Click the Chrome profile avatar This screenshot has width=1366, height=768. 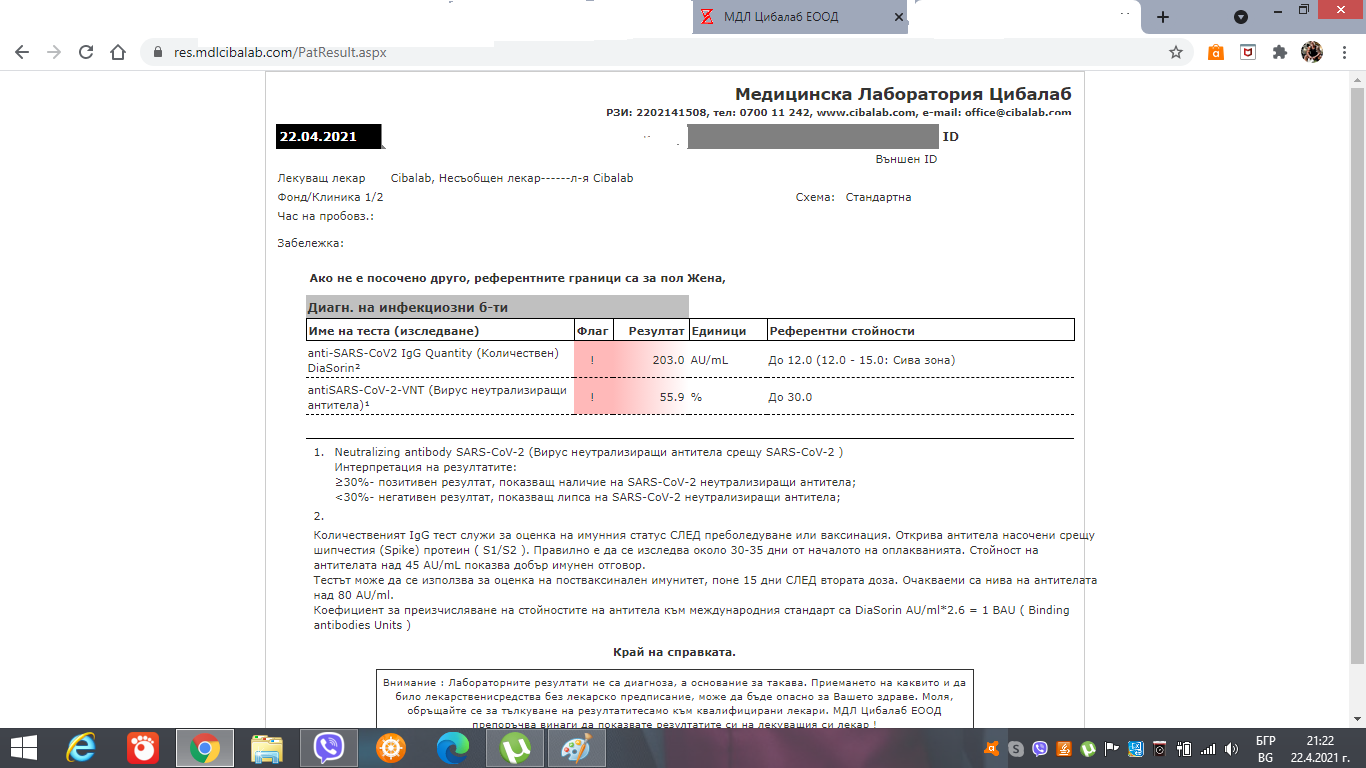click(1311, 53)
